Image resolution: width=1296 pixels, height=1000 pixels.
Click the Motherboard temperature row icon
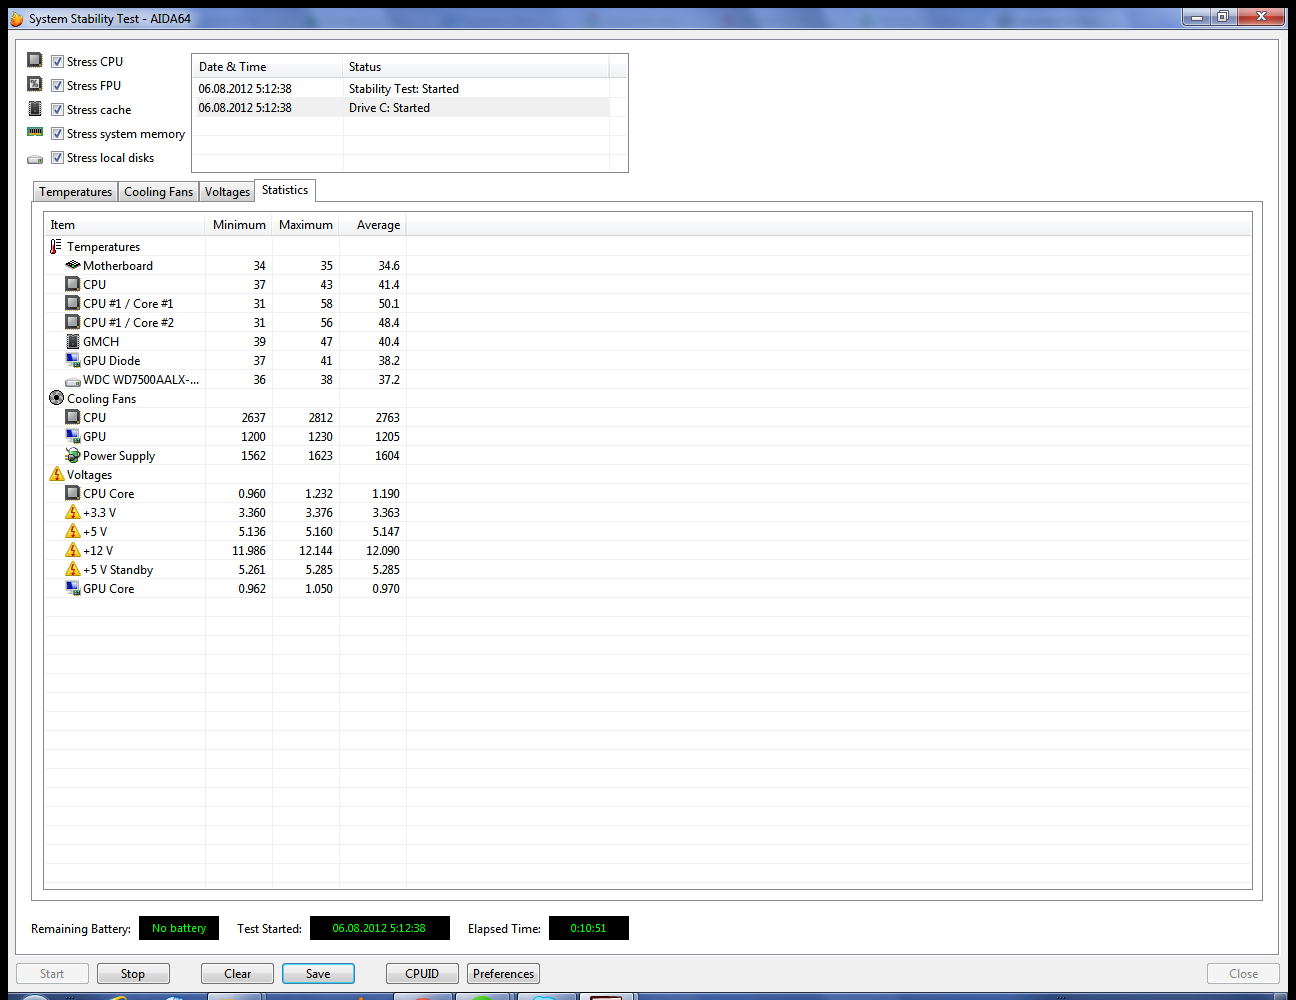click(73, 265)
